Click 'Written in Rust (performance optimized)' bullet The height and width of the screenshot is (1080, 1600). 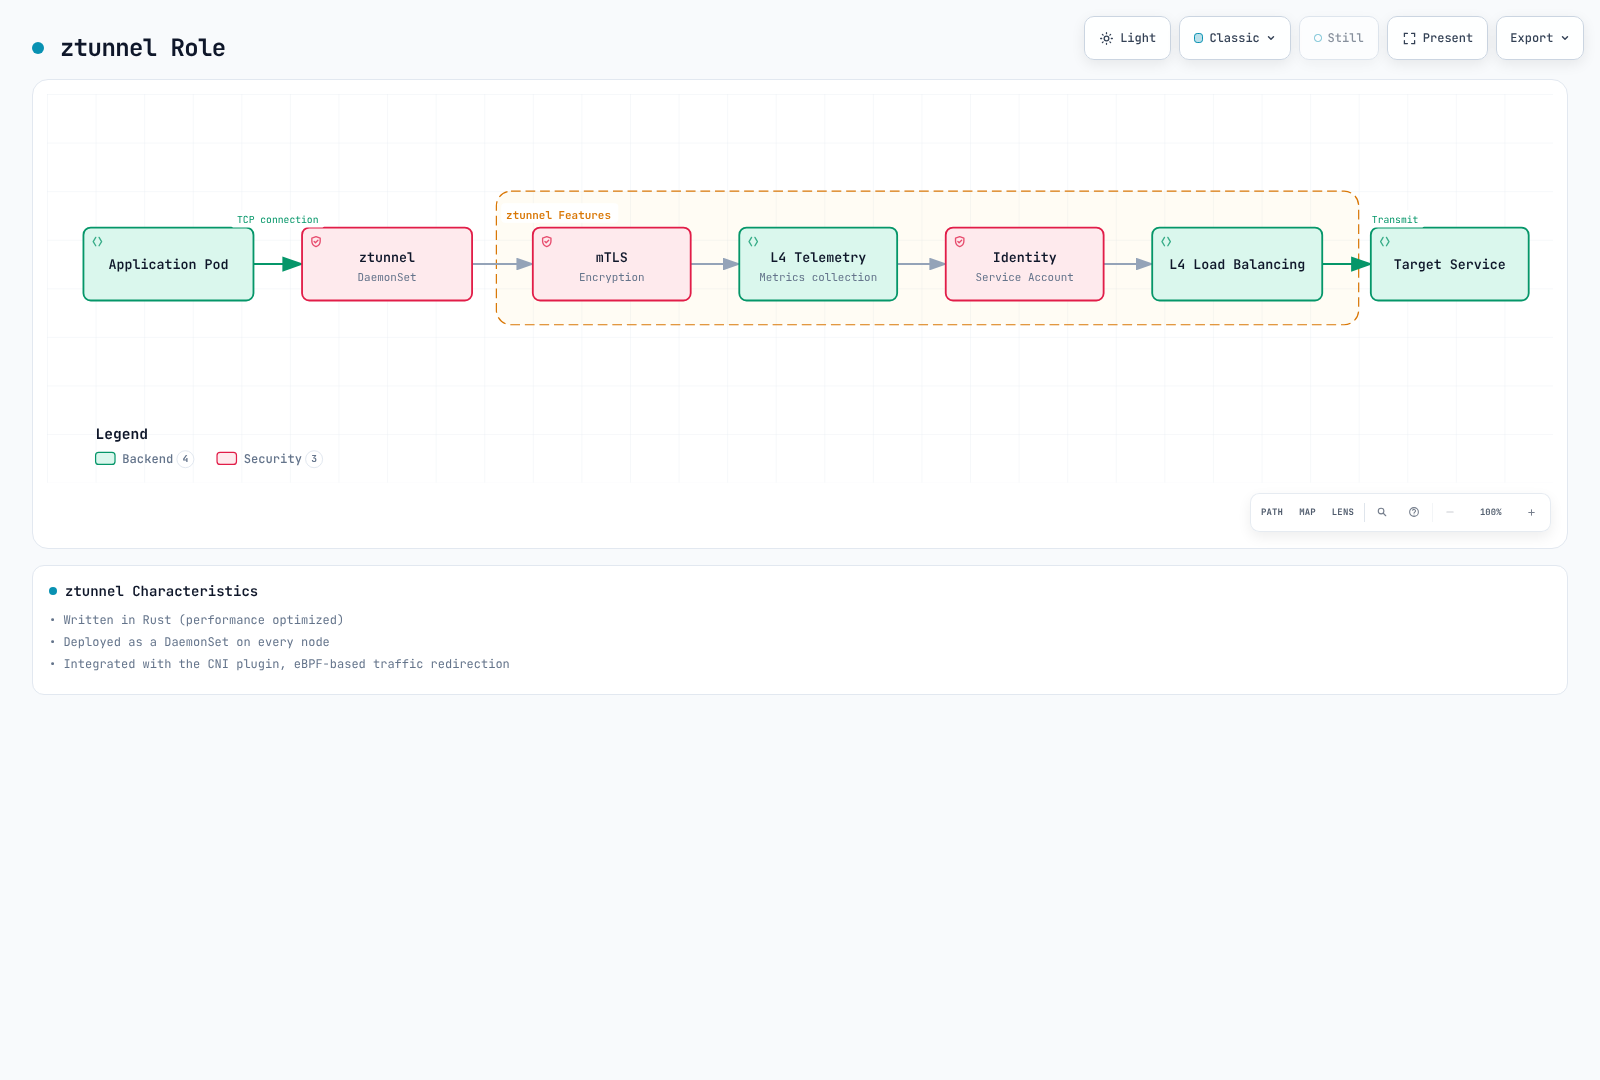coord(203,620)
